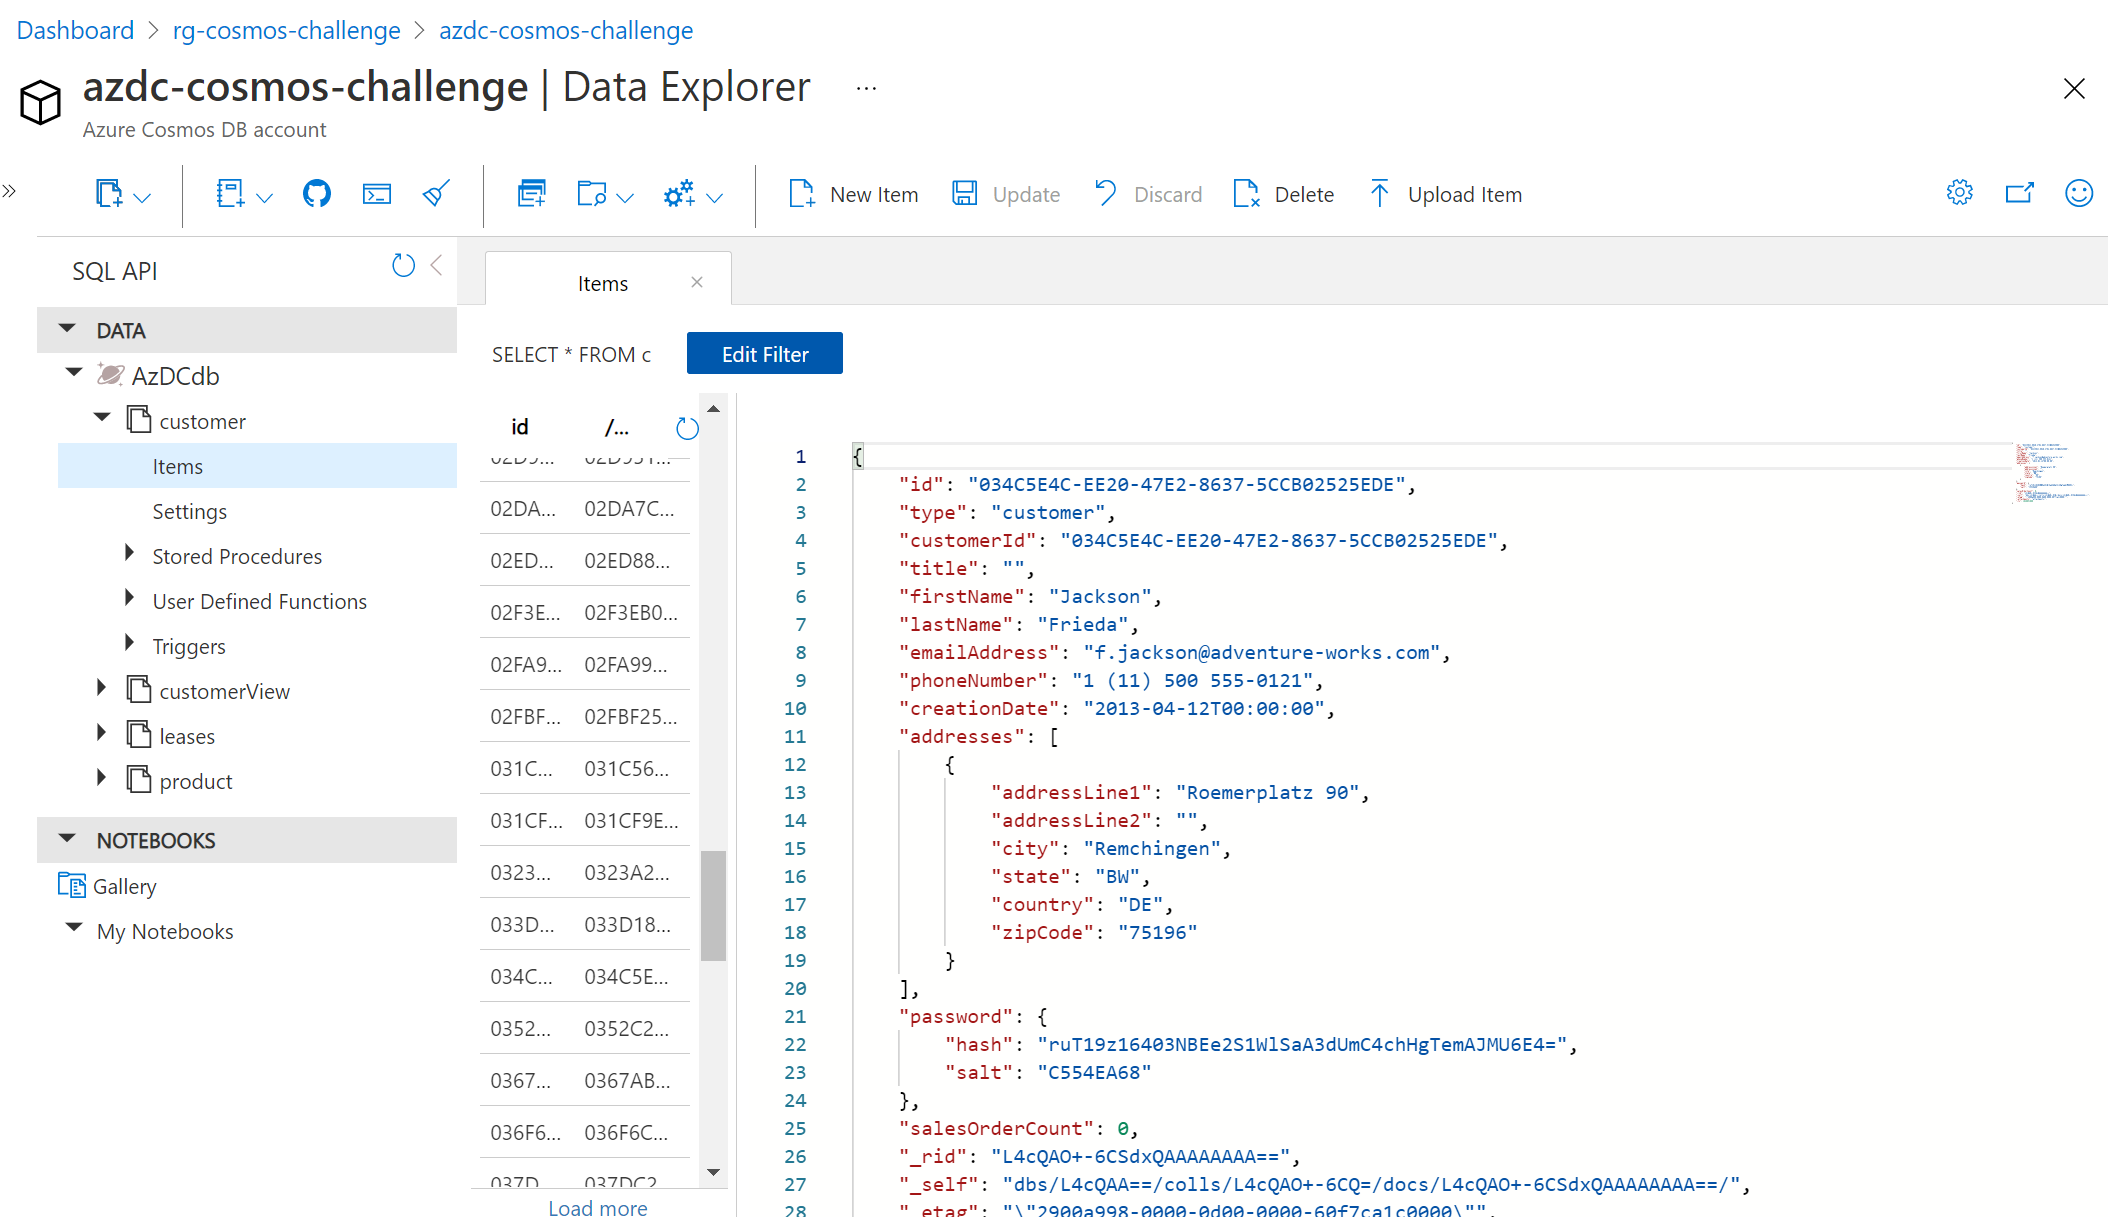Click the Upload Item arrow icon
The height and width of the screenshot is (1217, 2108).
(x=1379, y=194)
